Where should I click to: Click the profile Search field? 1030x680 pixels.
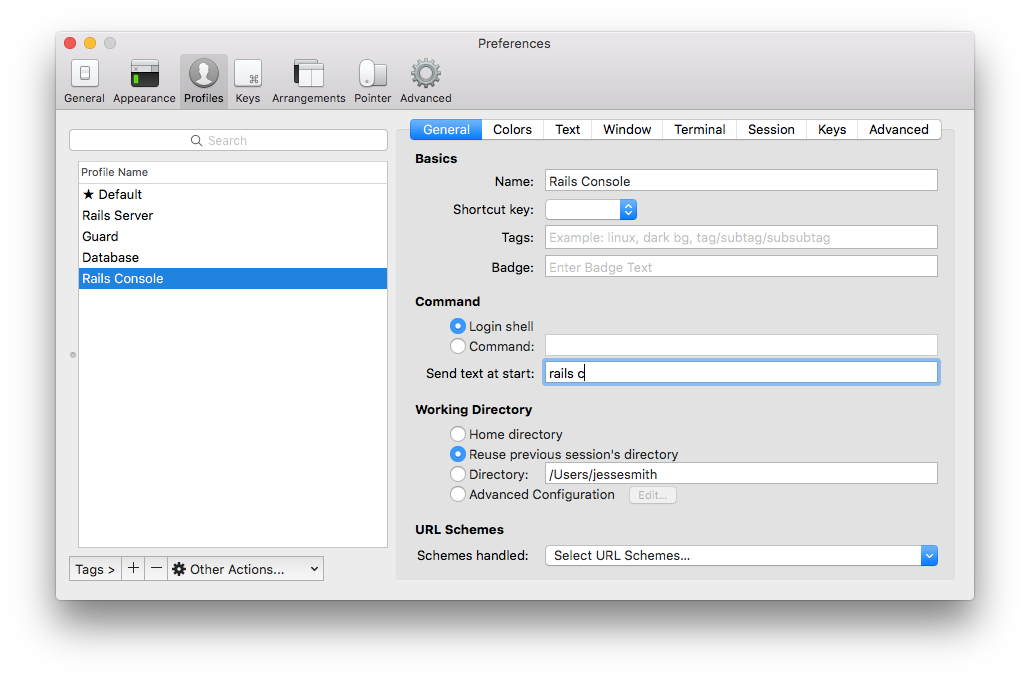coord(229,140)
